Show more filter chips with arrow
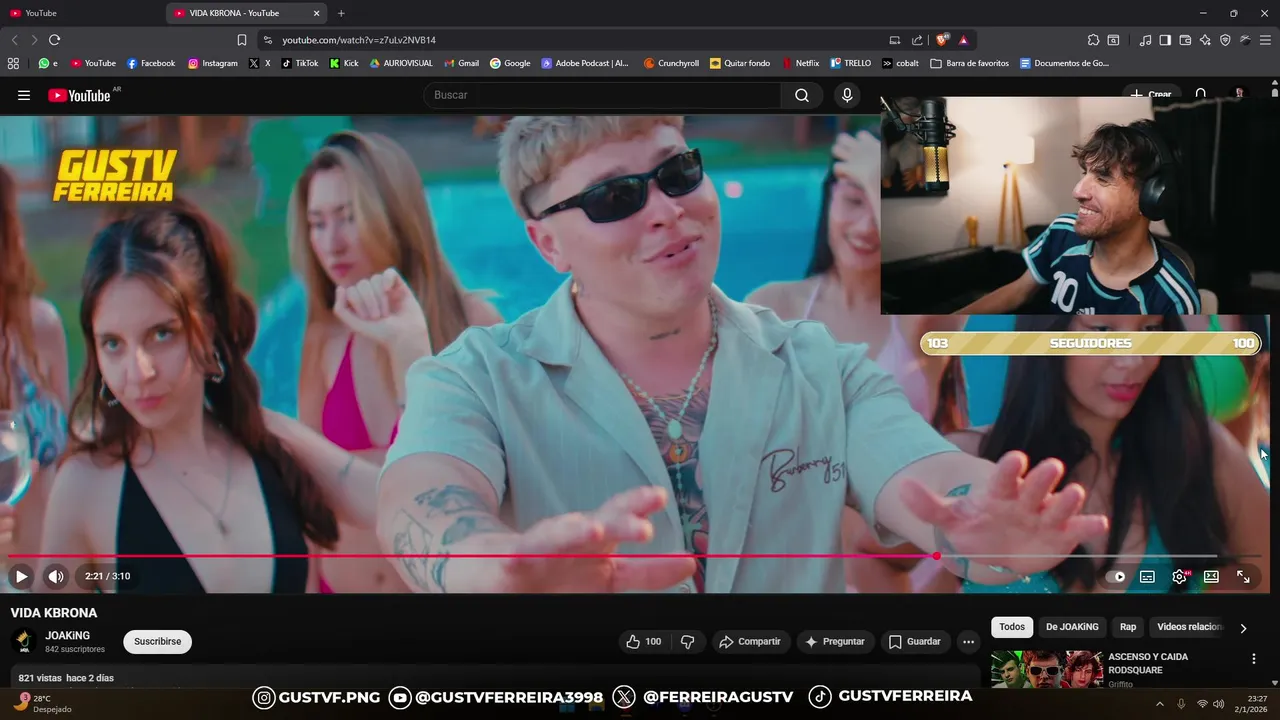The height and width of the screenshot is (720, 1280). [1243, 628]
